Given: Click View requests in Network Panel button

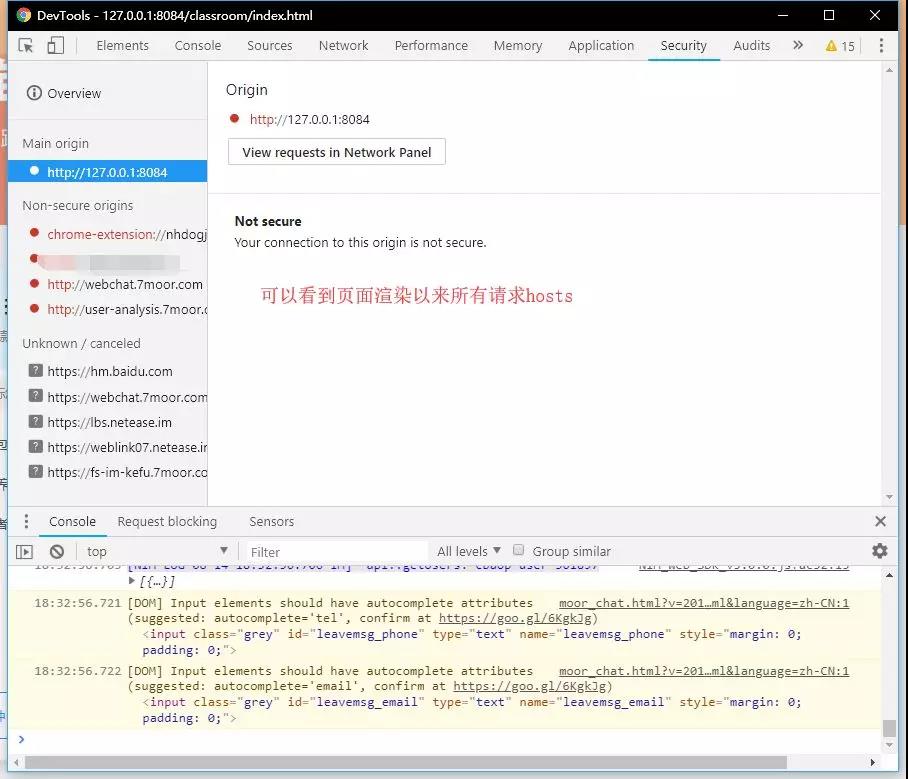Looking at the screenshot, I should coord(337,152).
